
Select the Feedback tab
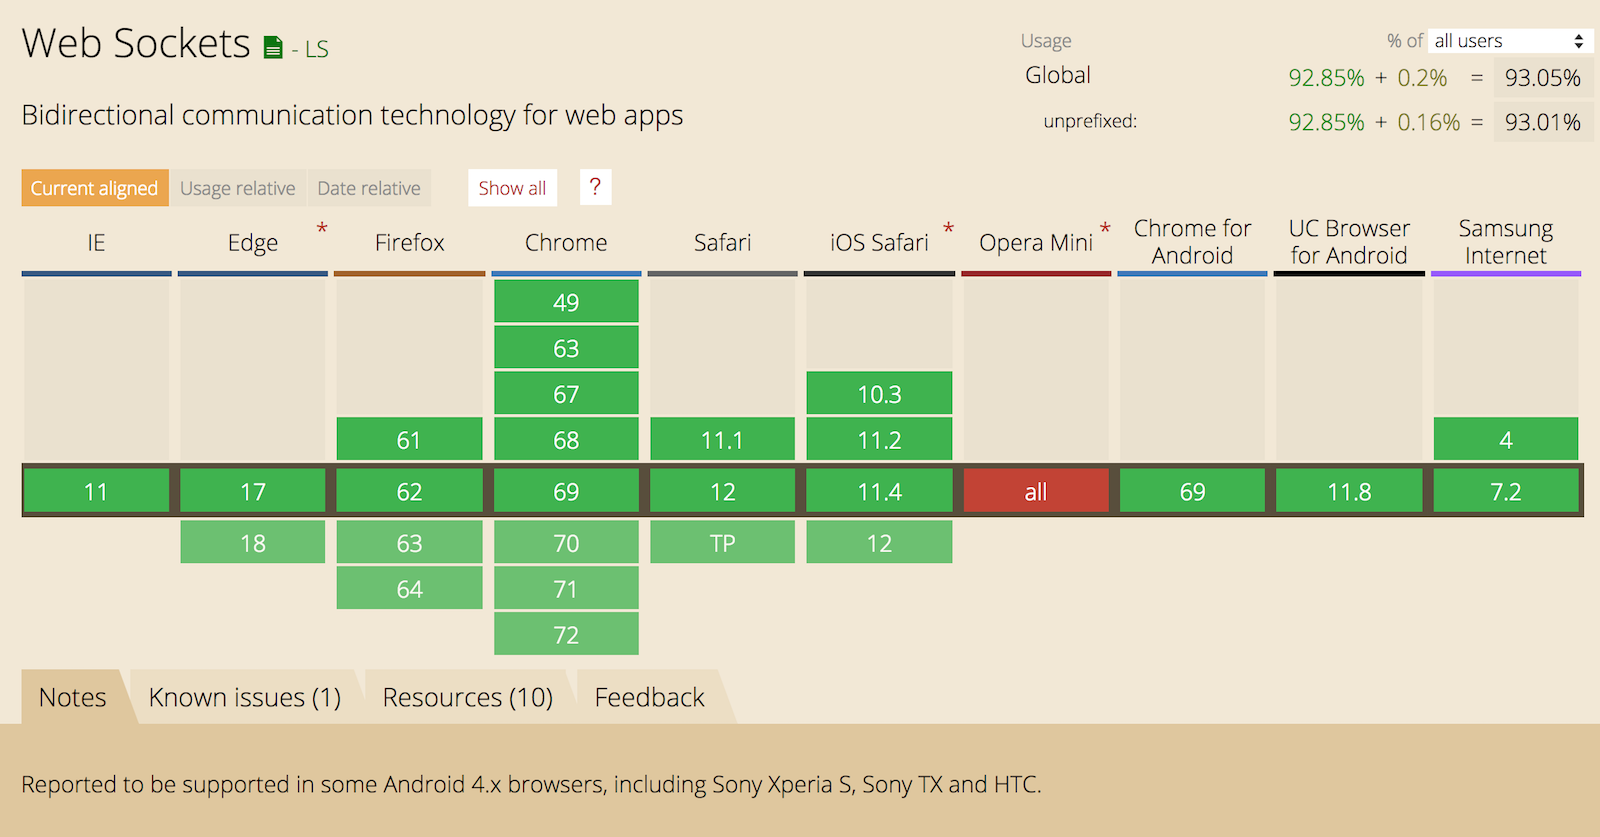[649, 697]
